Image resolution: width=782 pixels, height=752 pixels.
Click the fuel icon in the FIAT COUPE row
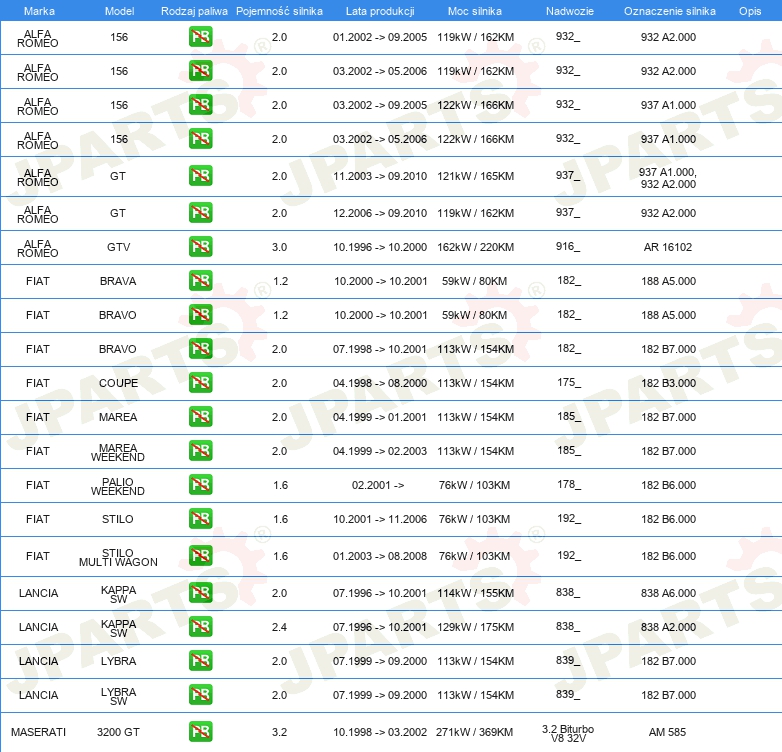point(200,383)
